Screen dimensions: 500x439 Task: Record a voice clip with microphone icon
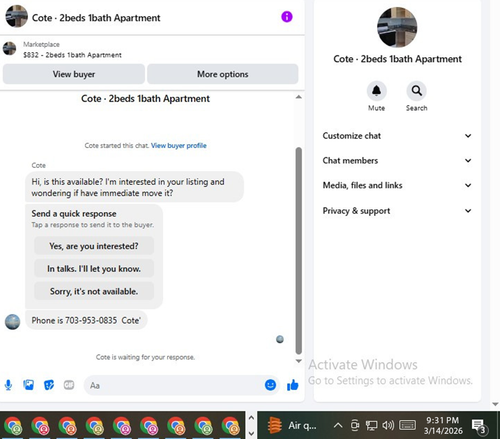point(8,385)
